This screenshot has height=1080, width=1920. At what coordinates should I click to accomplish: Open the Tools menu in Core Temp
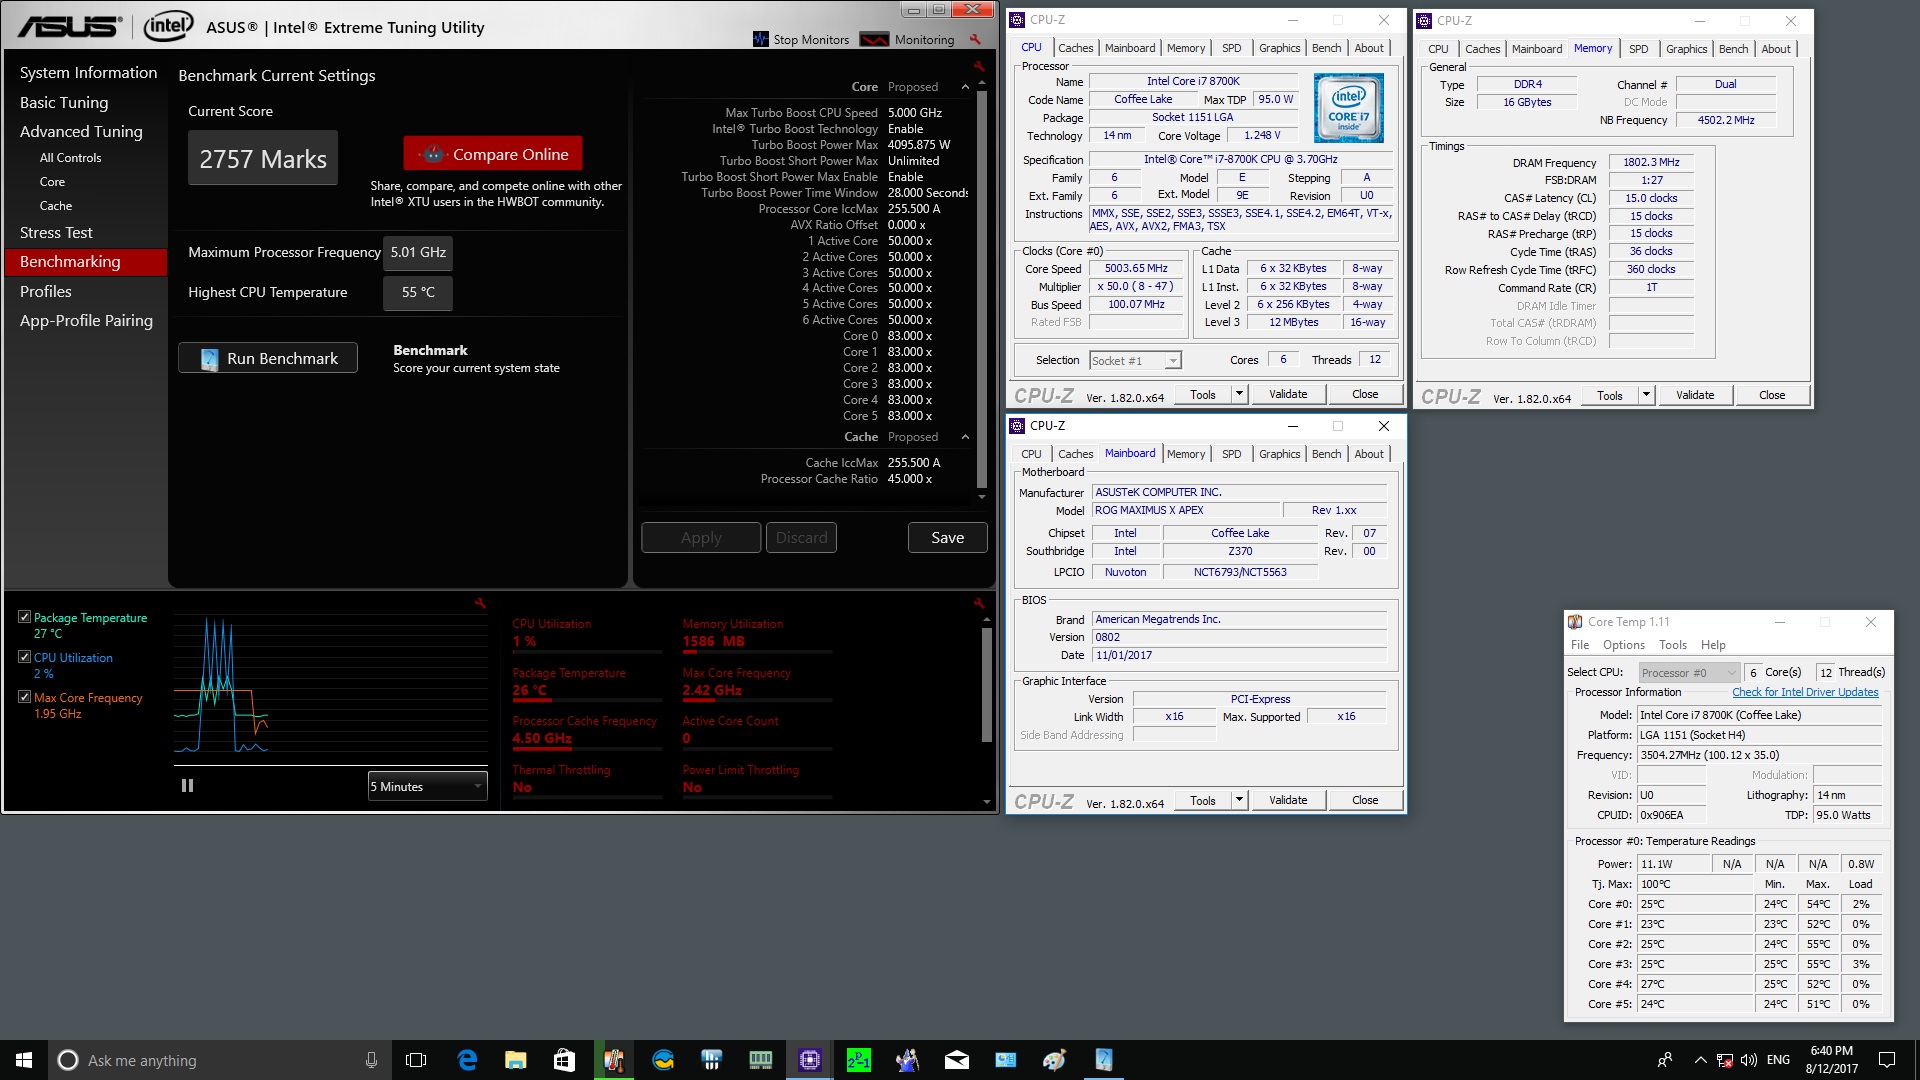tap(1672, 645)
